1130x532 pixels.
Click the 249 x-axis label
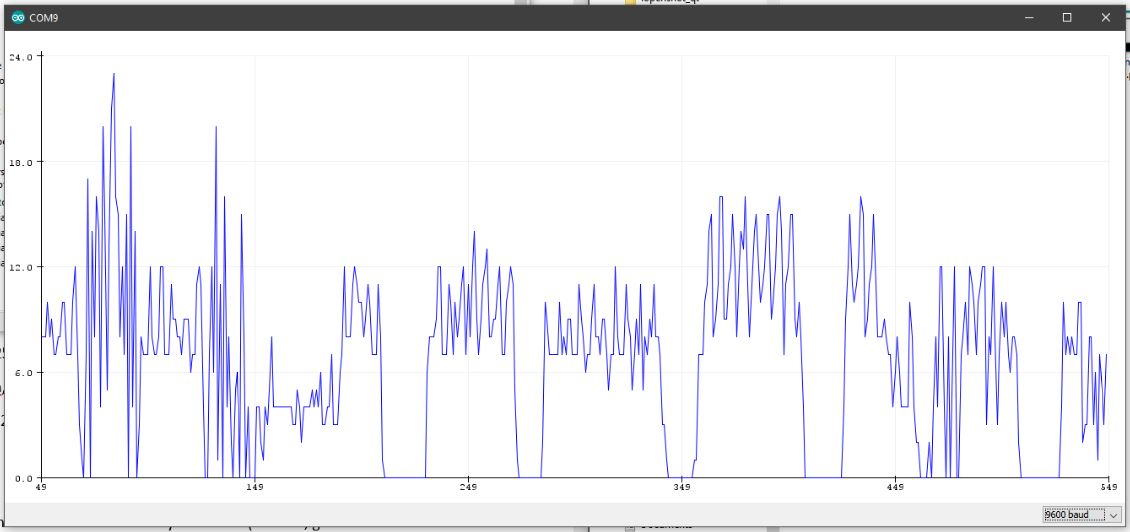pyautogui.click(x=468, y=487)
